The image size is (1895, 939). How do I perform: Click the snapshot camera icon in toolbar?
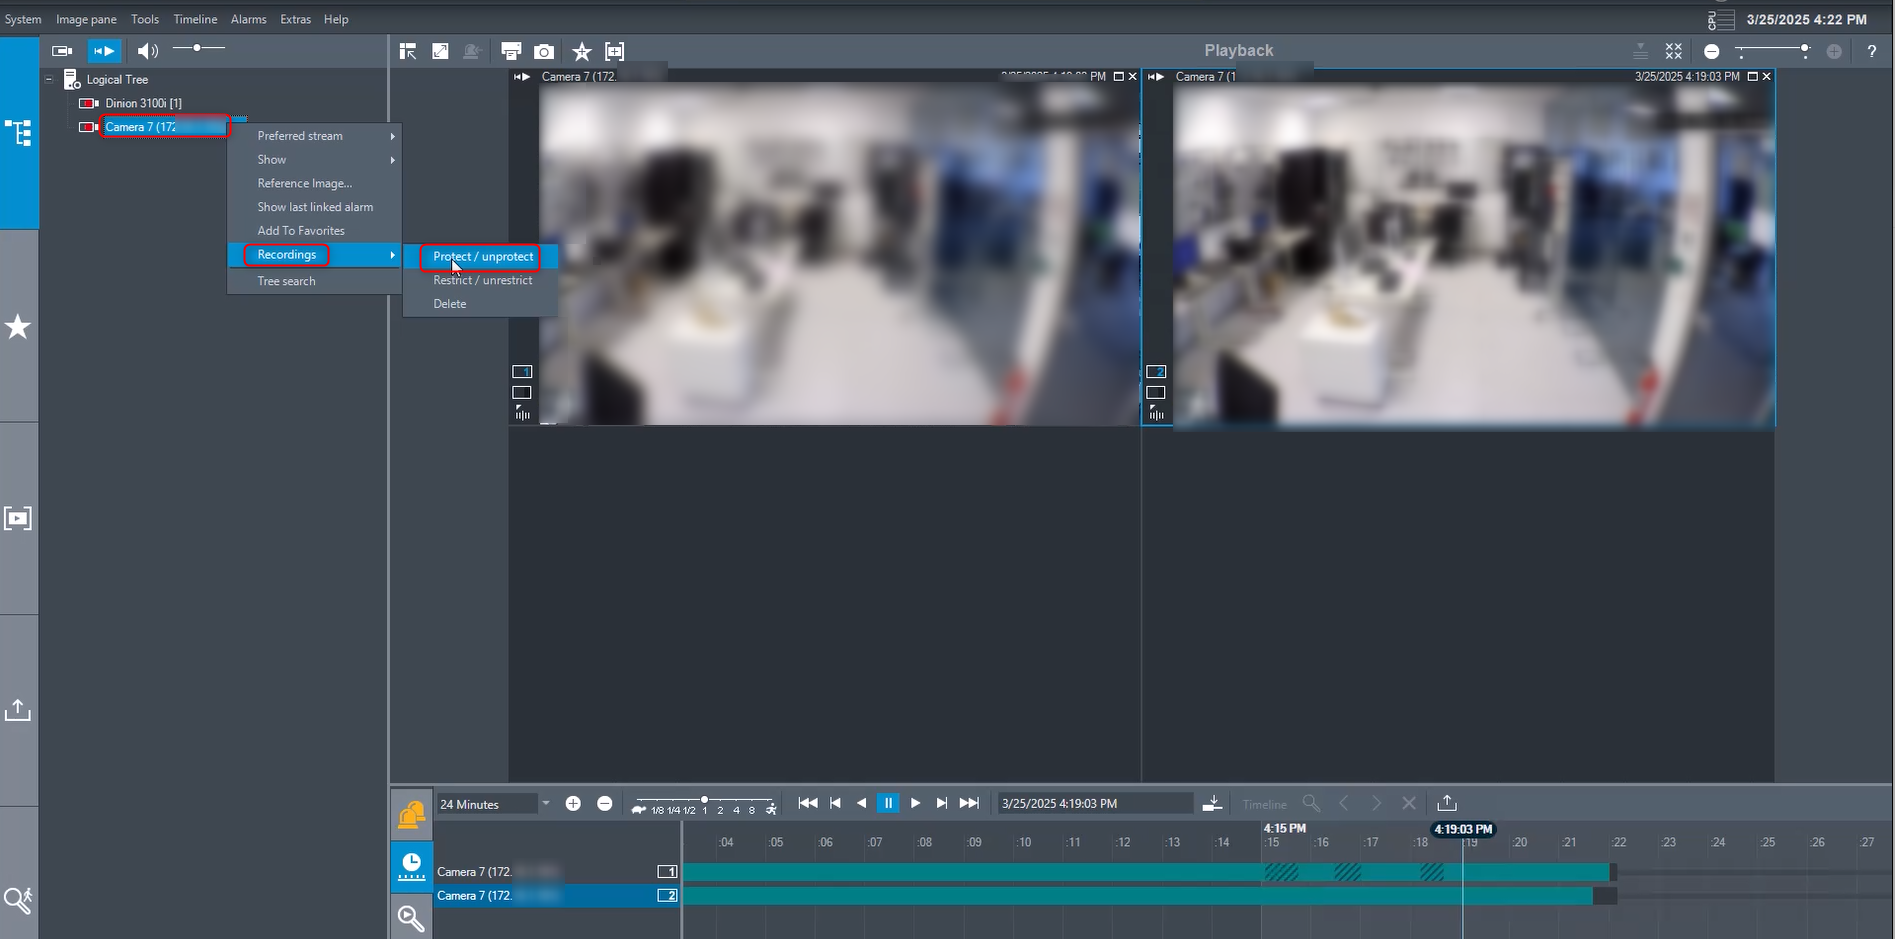[544, 51]
